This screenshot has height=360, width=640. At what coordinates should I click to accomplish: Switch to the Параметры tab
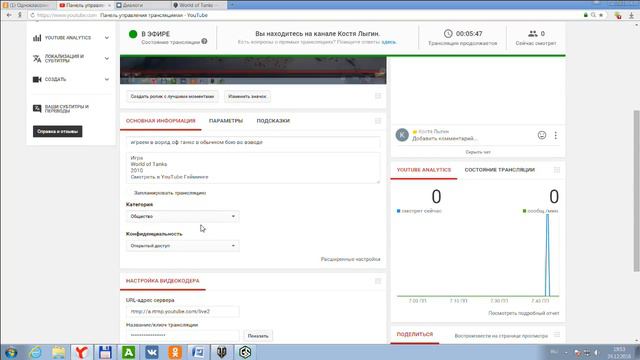coord(226,121)
